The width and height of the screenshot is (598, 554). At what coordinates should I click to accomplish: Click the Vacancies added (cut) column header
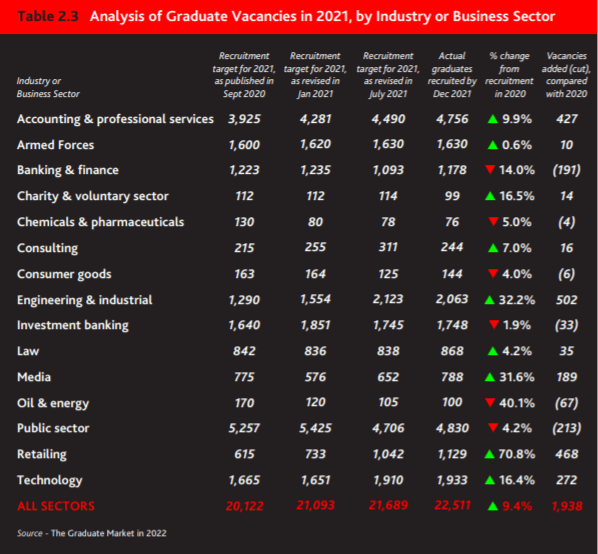[x=566, y=75]
